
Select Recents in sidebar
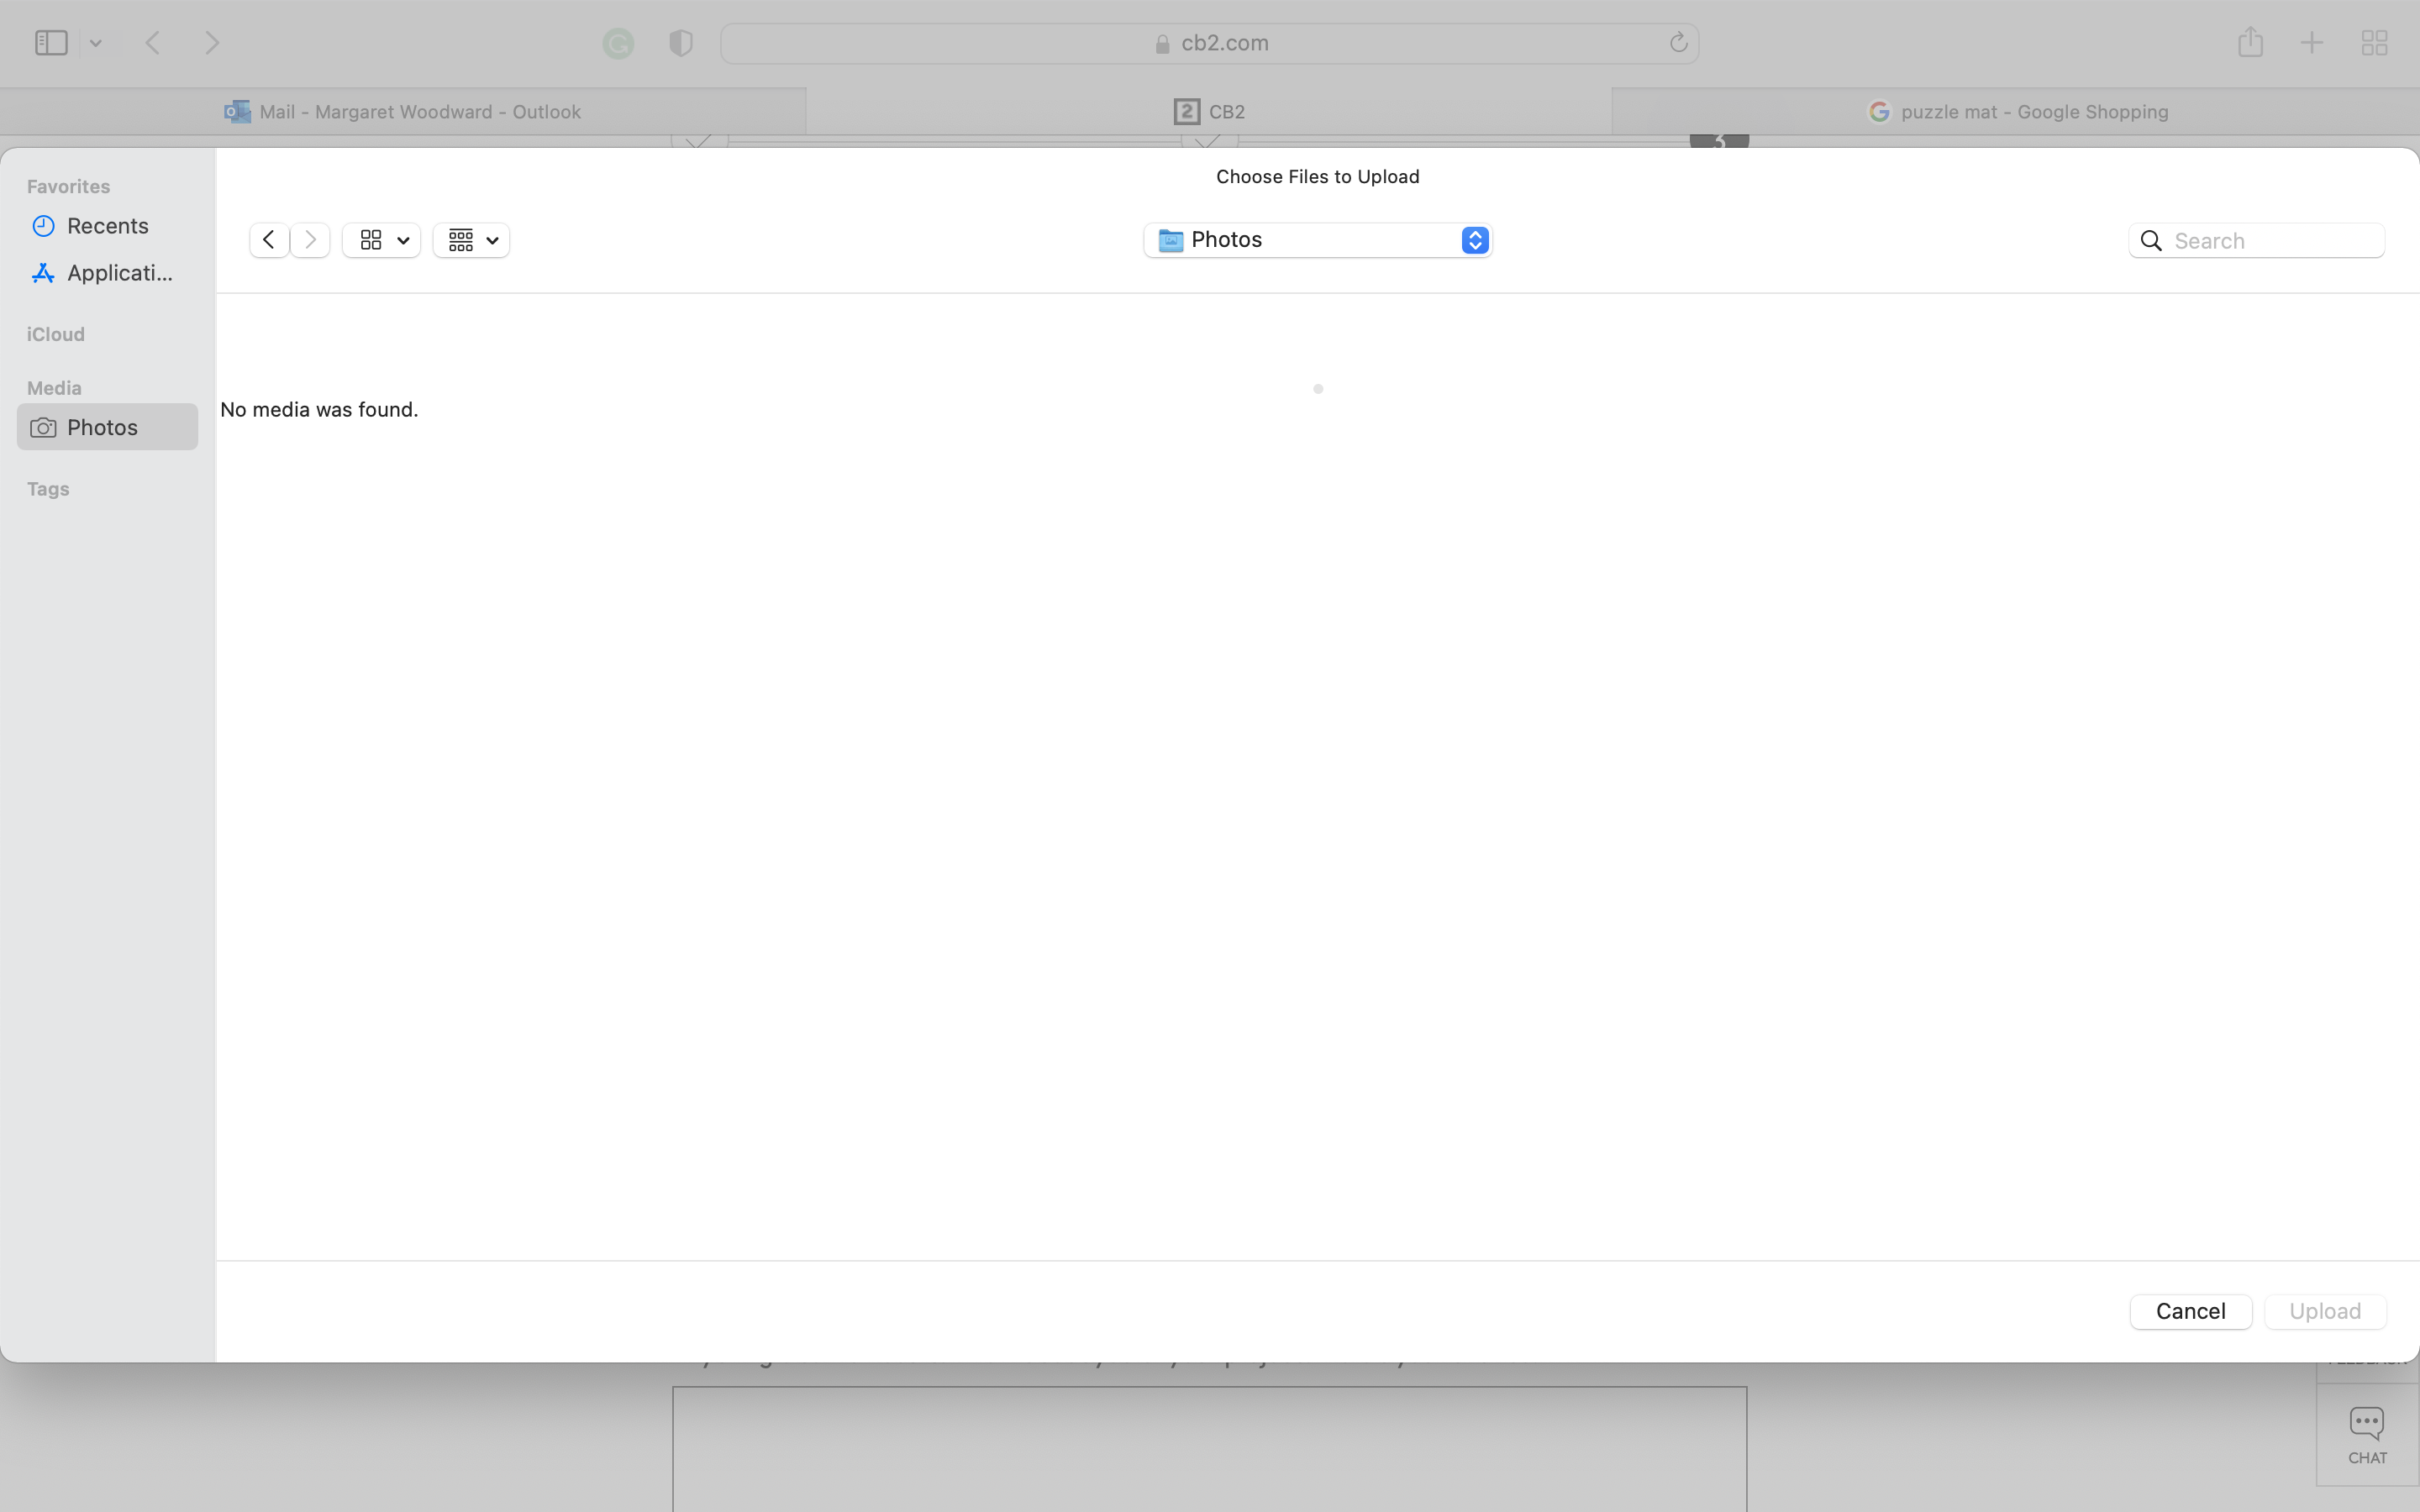click(x=107, y=226)
